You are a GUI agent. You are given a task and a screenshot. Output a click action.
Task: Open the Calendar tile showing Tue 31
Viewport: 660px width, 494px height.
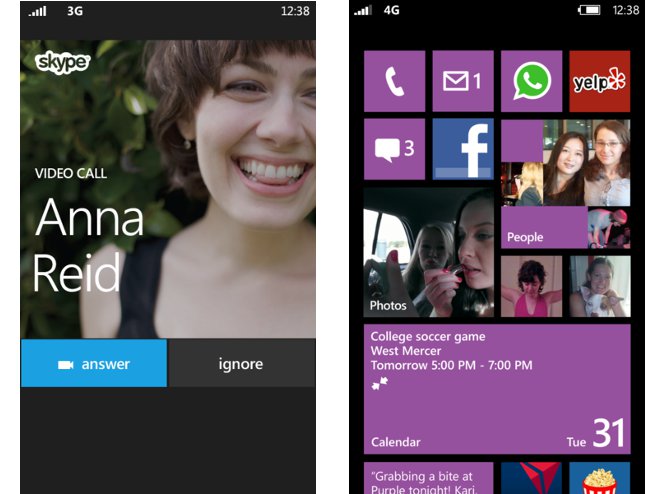(497, 389)
